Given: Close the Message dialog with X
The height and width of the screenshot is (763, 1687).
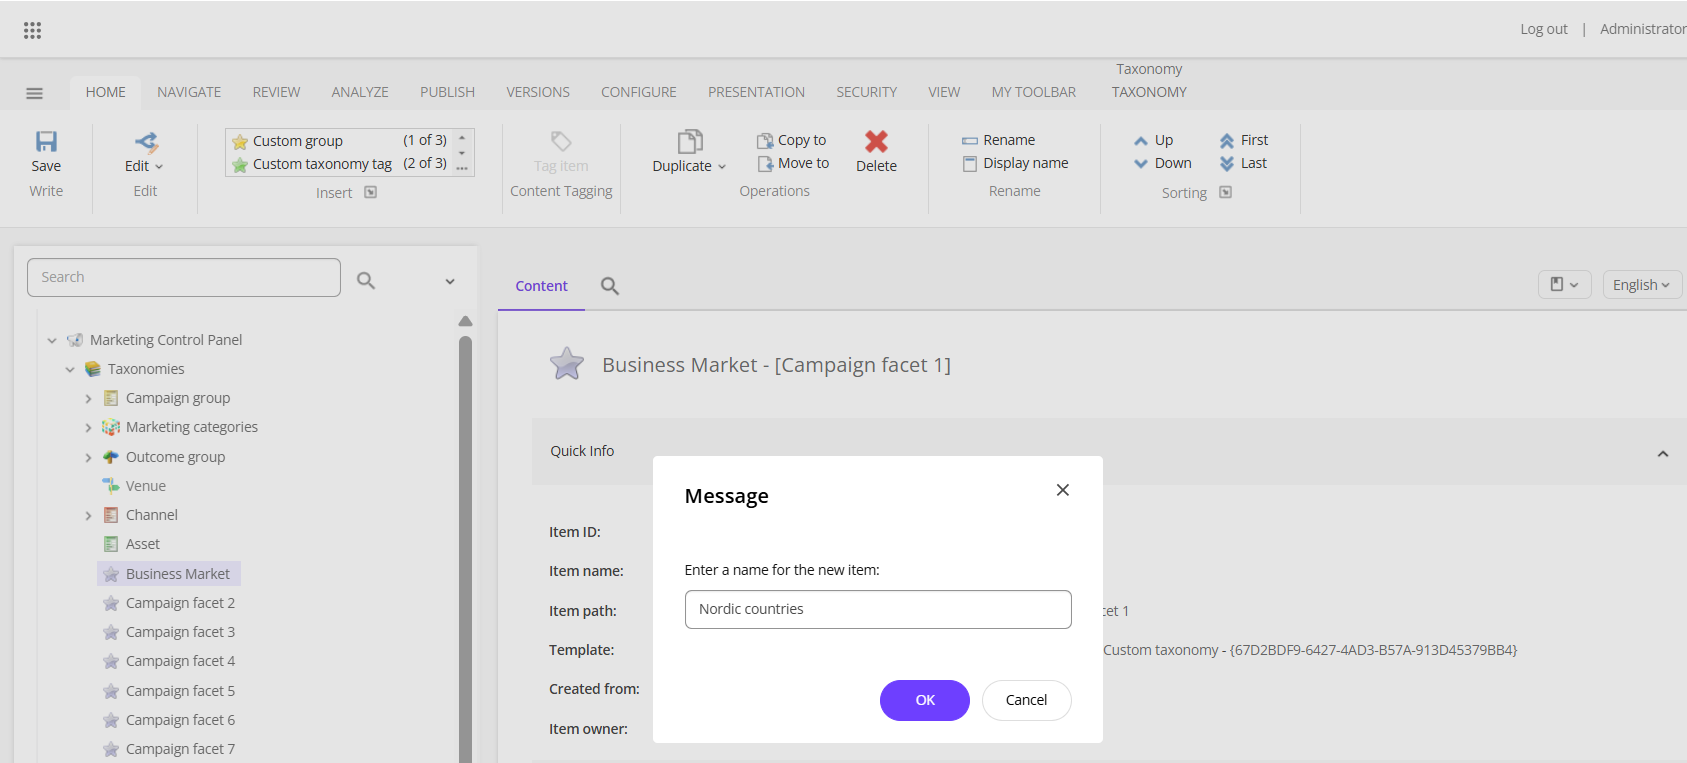Looking at the screenshot, I should point(1063,490).
